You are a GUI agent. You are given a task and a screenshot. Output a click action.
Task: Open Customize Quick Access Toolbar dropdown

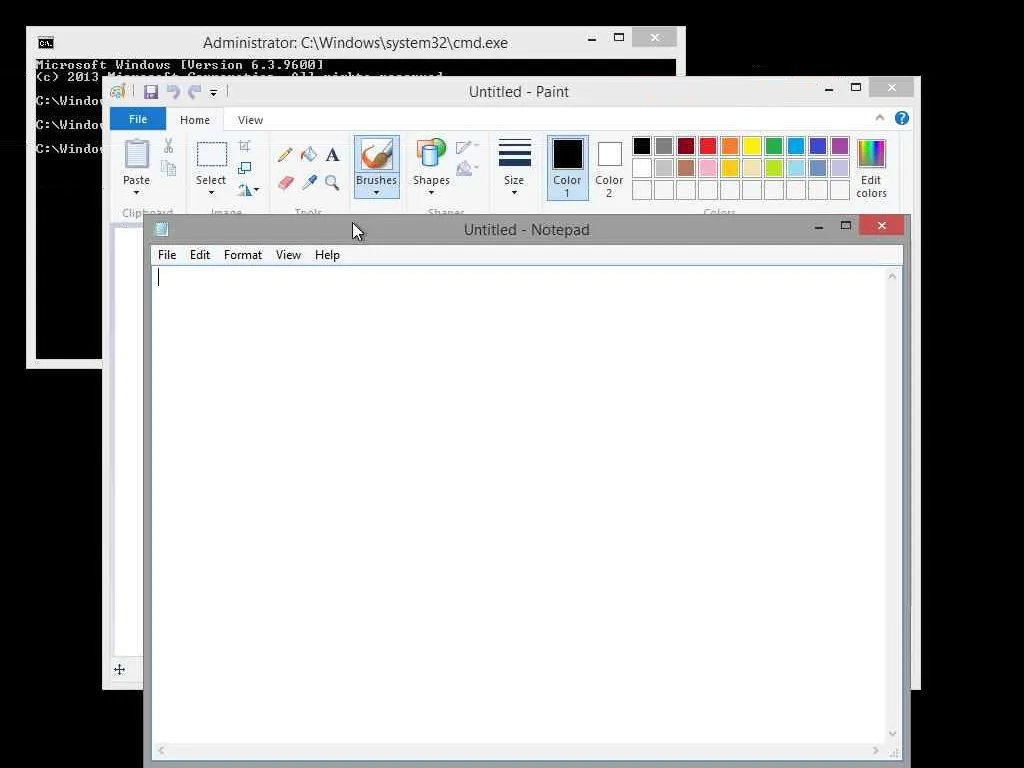tap(214, 93)
